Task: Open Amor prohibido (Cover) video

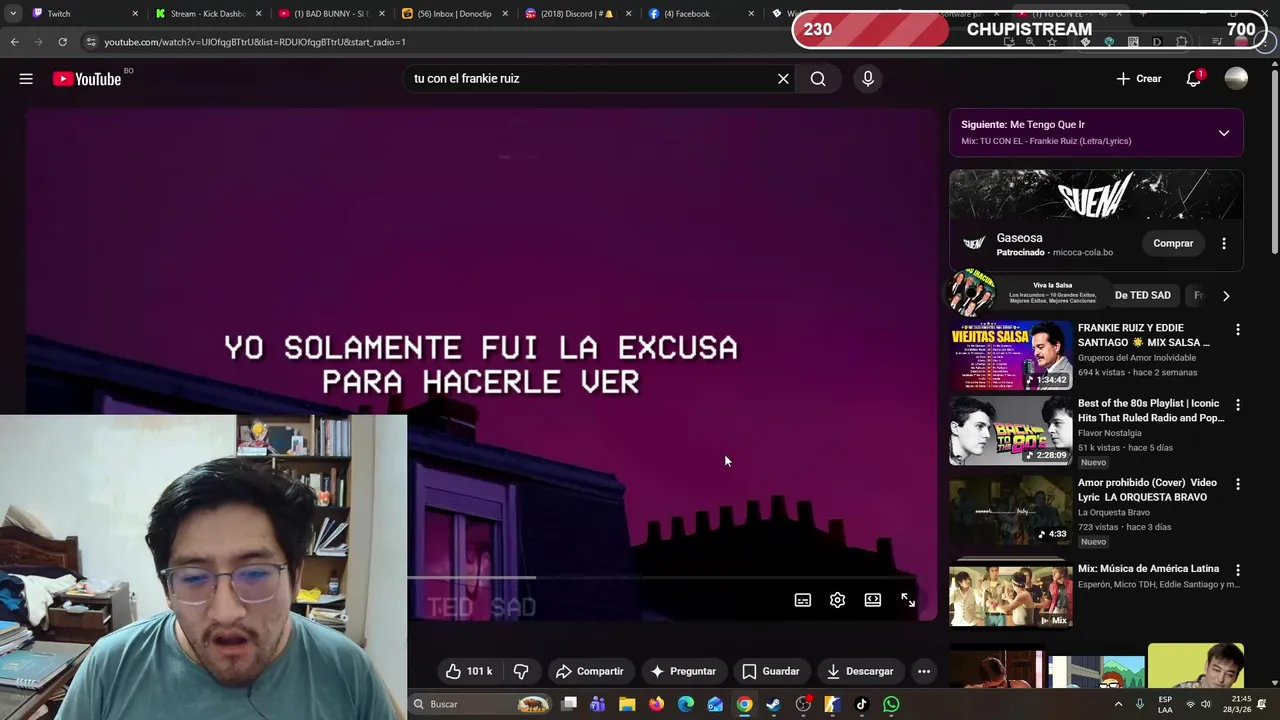Action: [1010, 509]
